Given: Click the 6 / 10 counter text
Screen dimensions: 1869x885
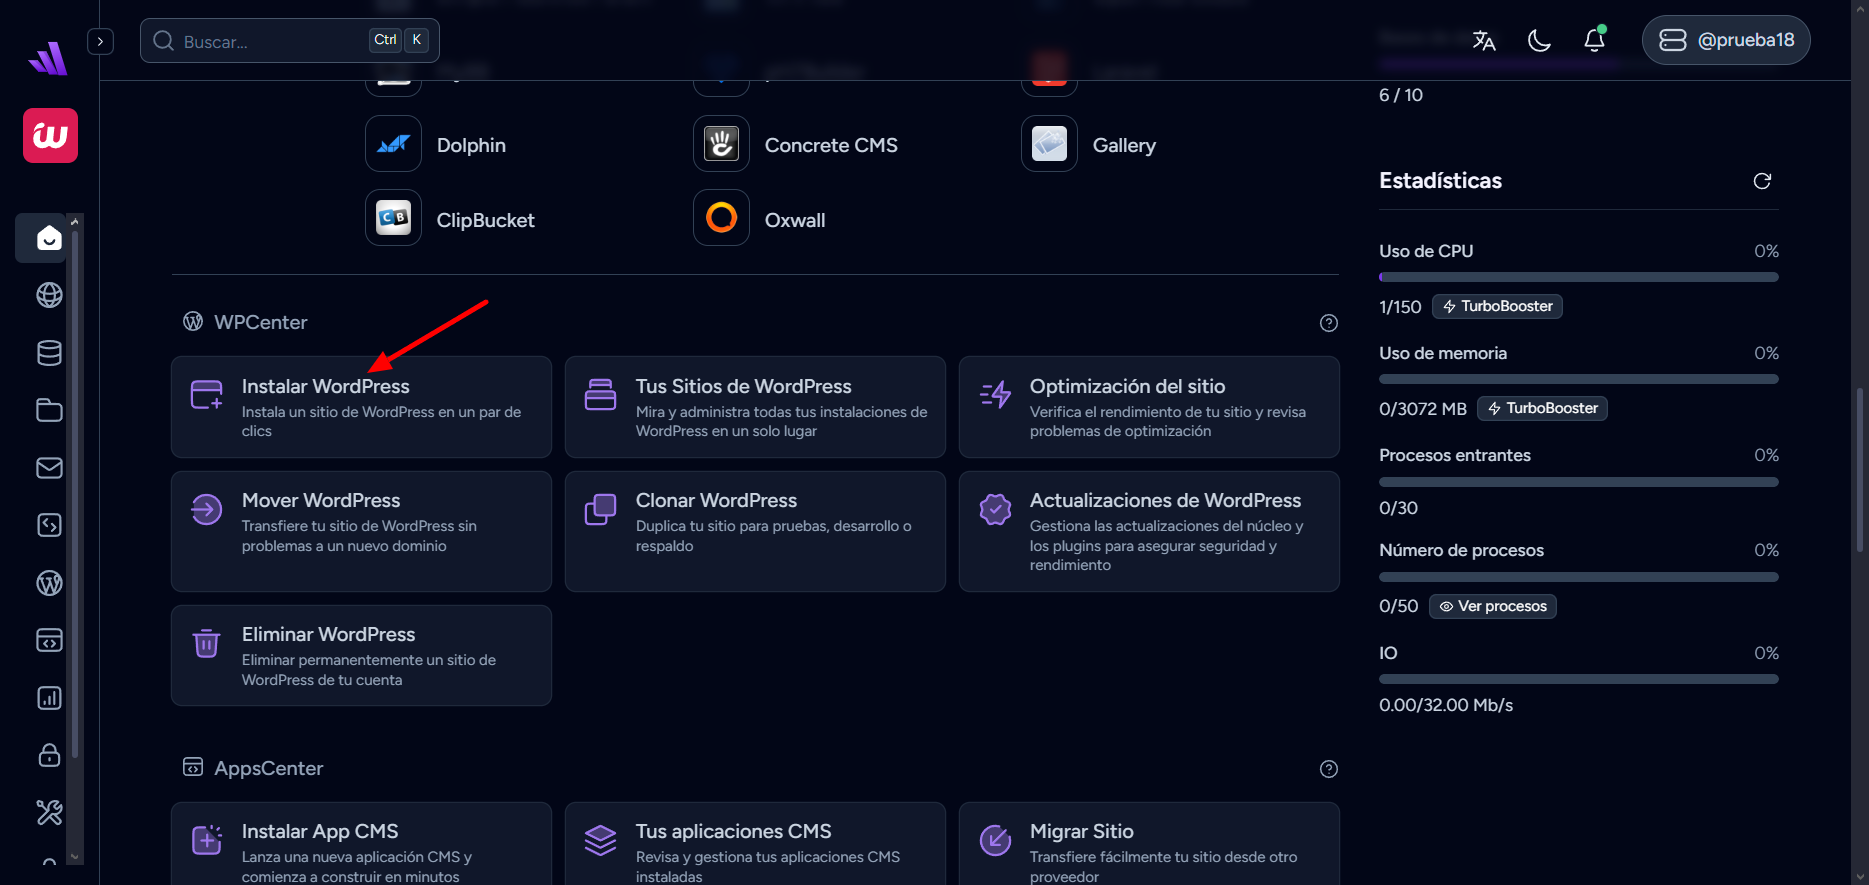Looking at the screenshot, I should pyautogui.click(x=1400, y=95).
